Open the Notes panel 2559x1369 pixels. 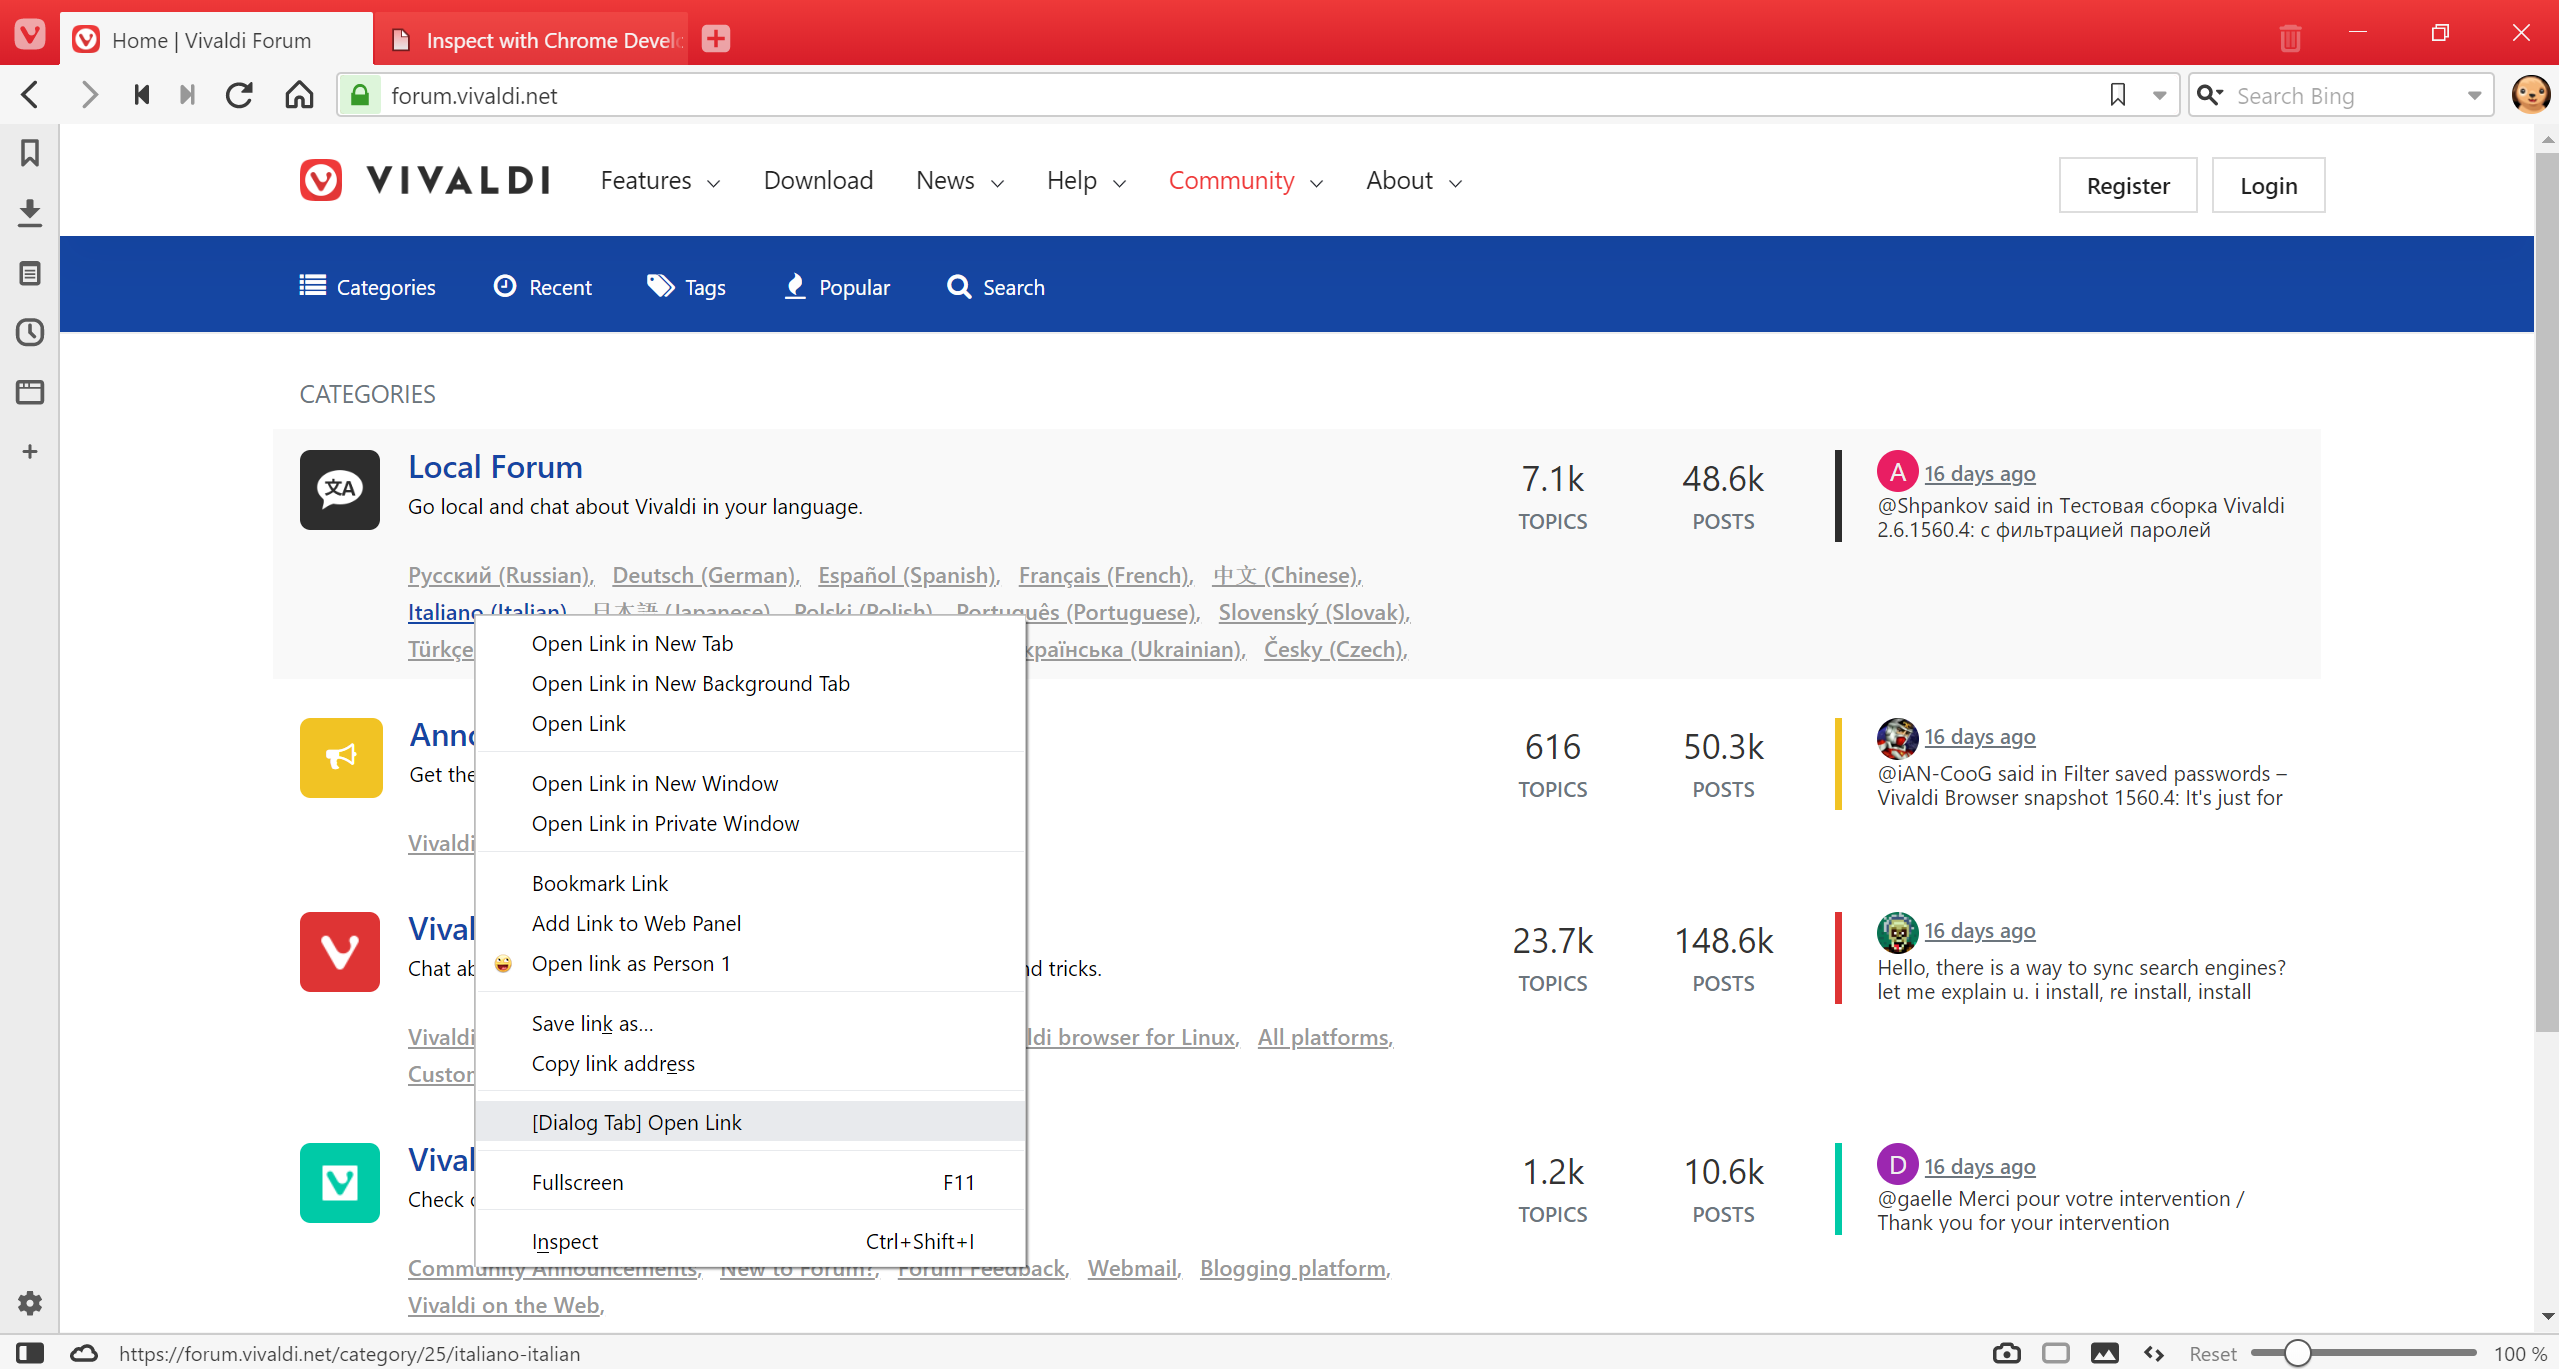pos(29,273)
